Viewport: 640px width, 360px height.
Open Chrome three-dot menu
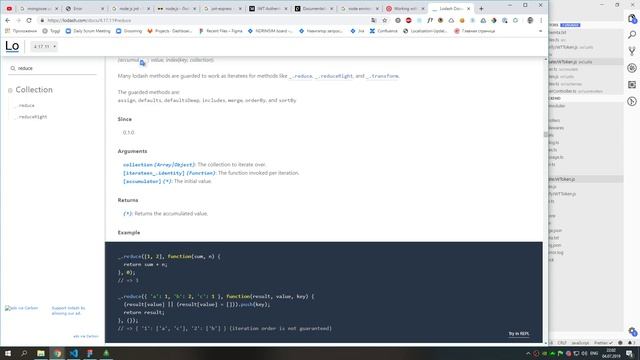(541, 20)
